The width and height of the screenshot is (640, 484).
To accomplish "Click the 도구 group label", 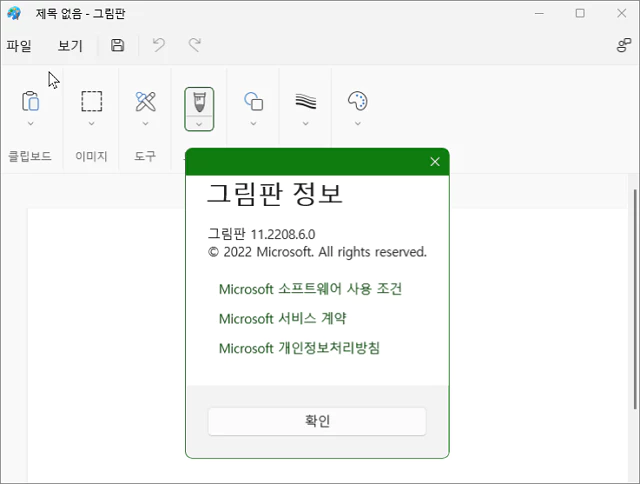I will (145, 156).
